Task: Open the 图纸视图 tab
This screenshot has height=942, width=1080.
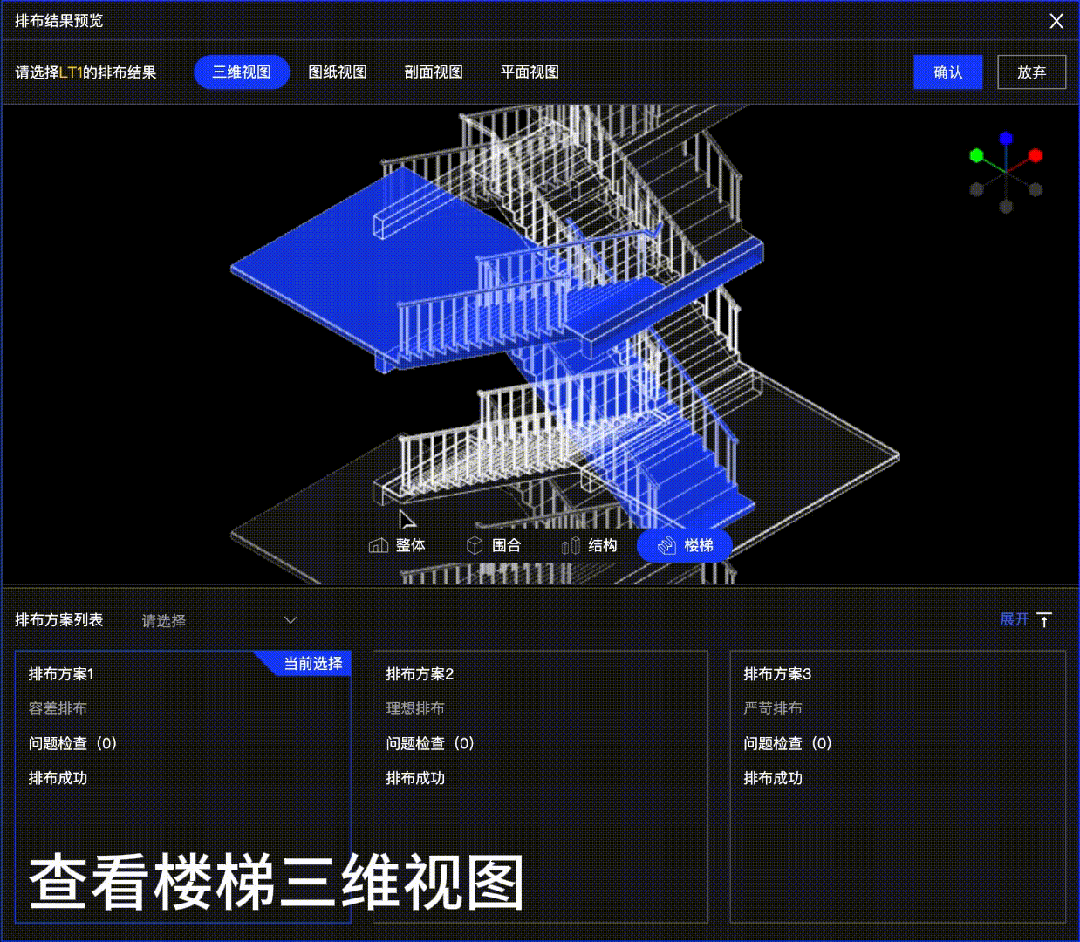Action: (338, 72)
